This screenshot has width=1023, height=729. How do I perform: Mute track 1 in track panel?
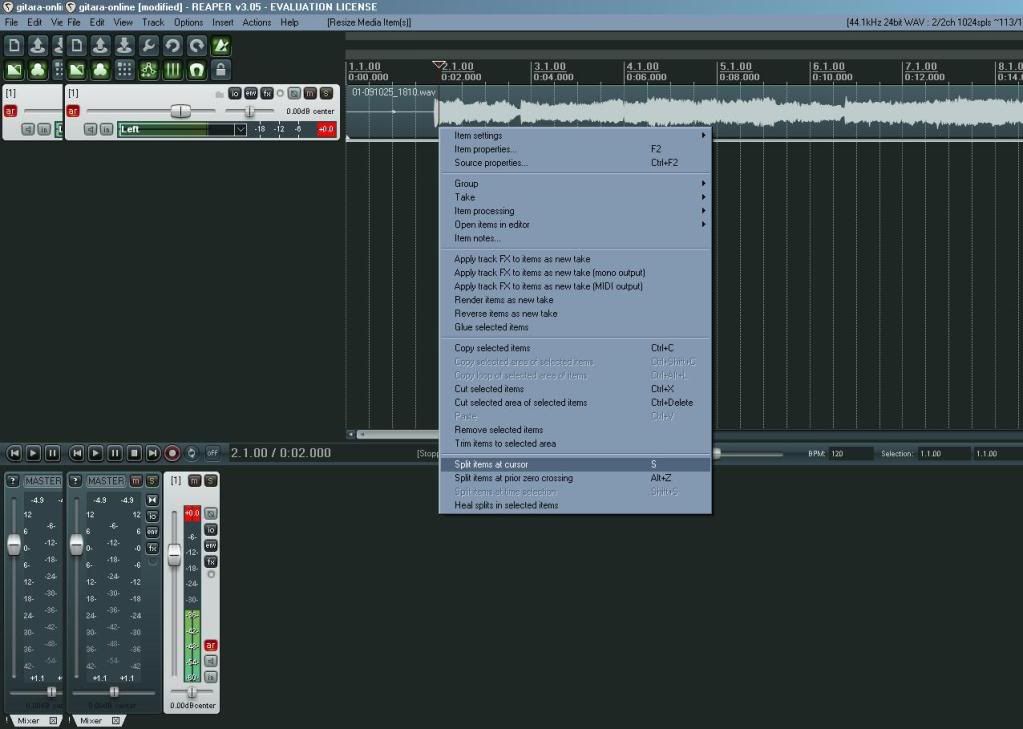pos(310,93)
